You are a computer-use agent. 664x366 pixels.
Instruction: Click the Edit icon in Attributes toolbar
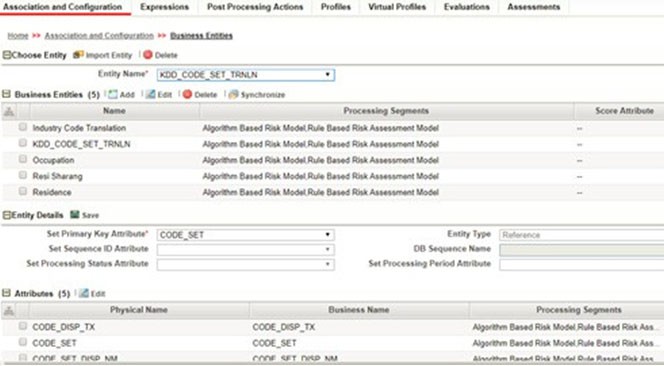coord(84,293)
